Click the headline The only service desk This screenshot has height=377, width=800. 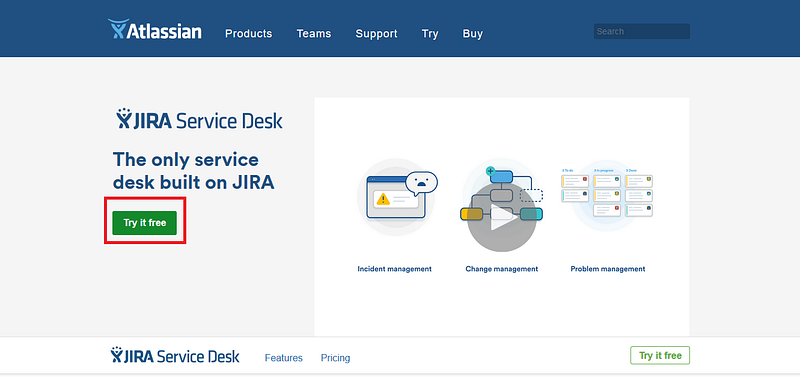(x=194, y=171)
